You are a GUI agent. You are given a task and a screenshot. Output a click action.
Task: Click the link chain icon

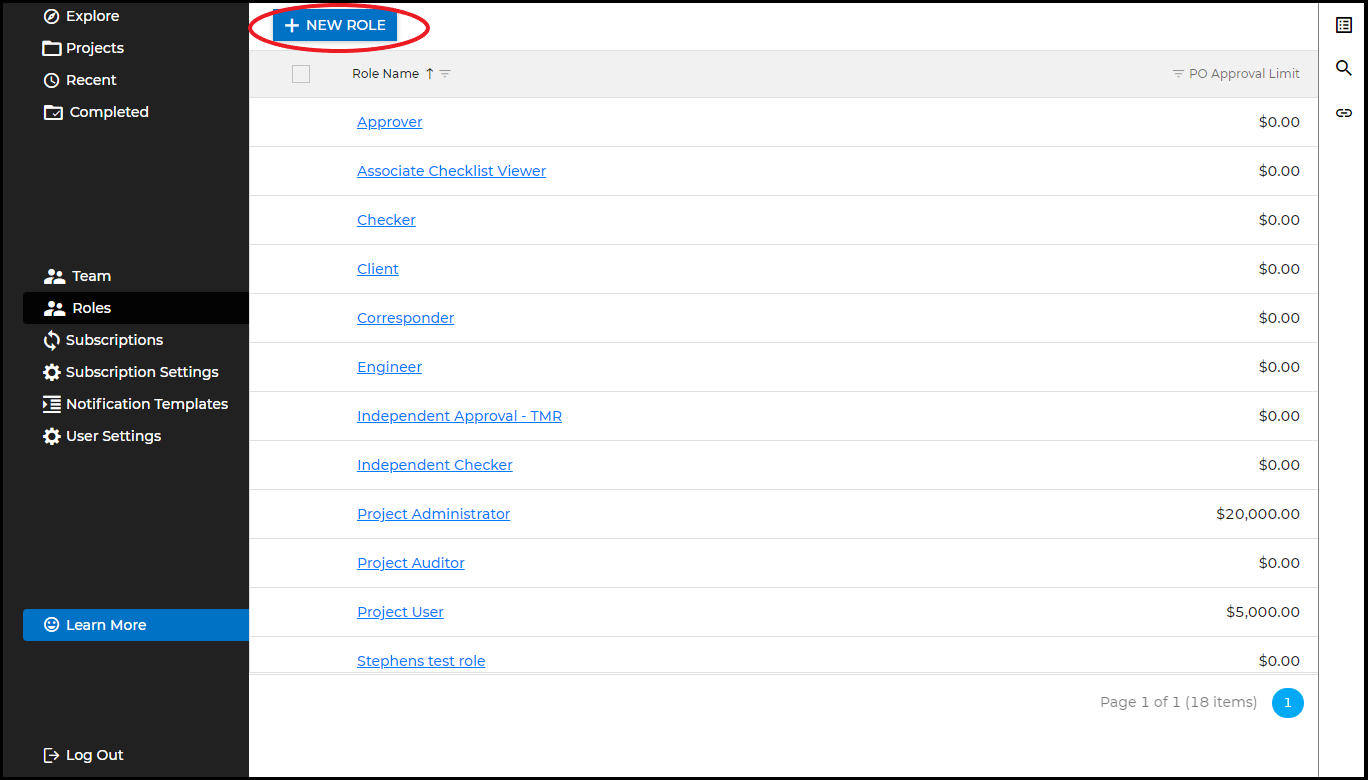coord(1344,113)
